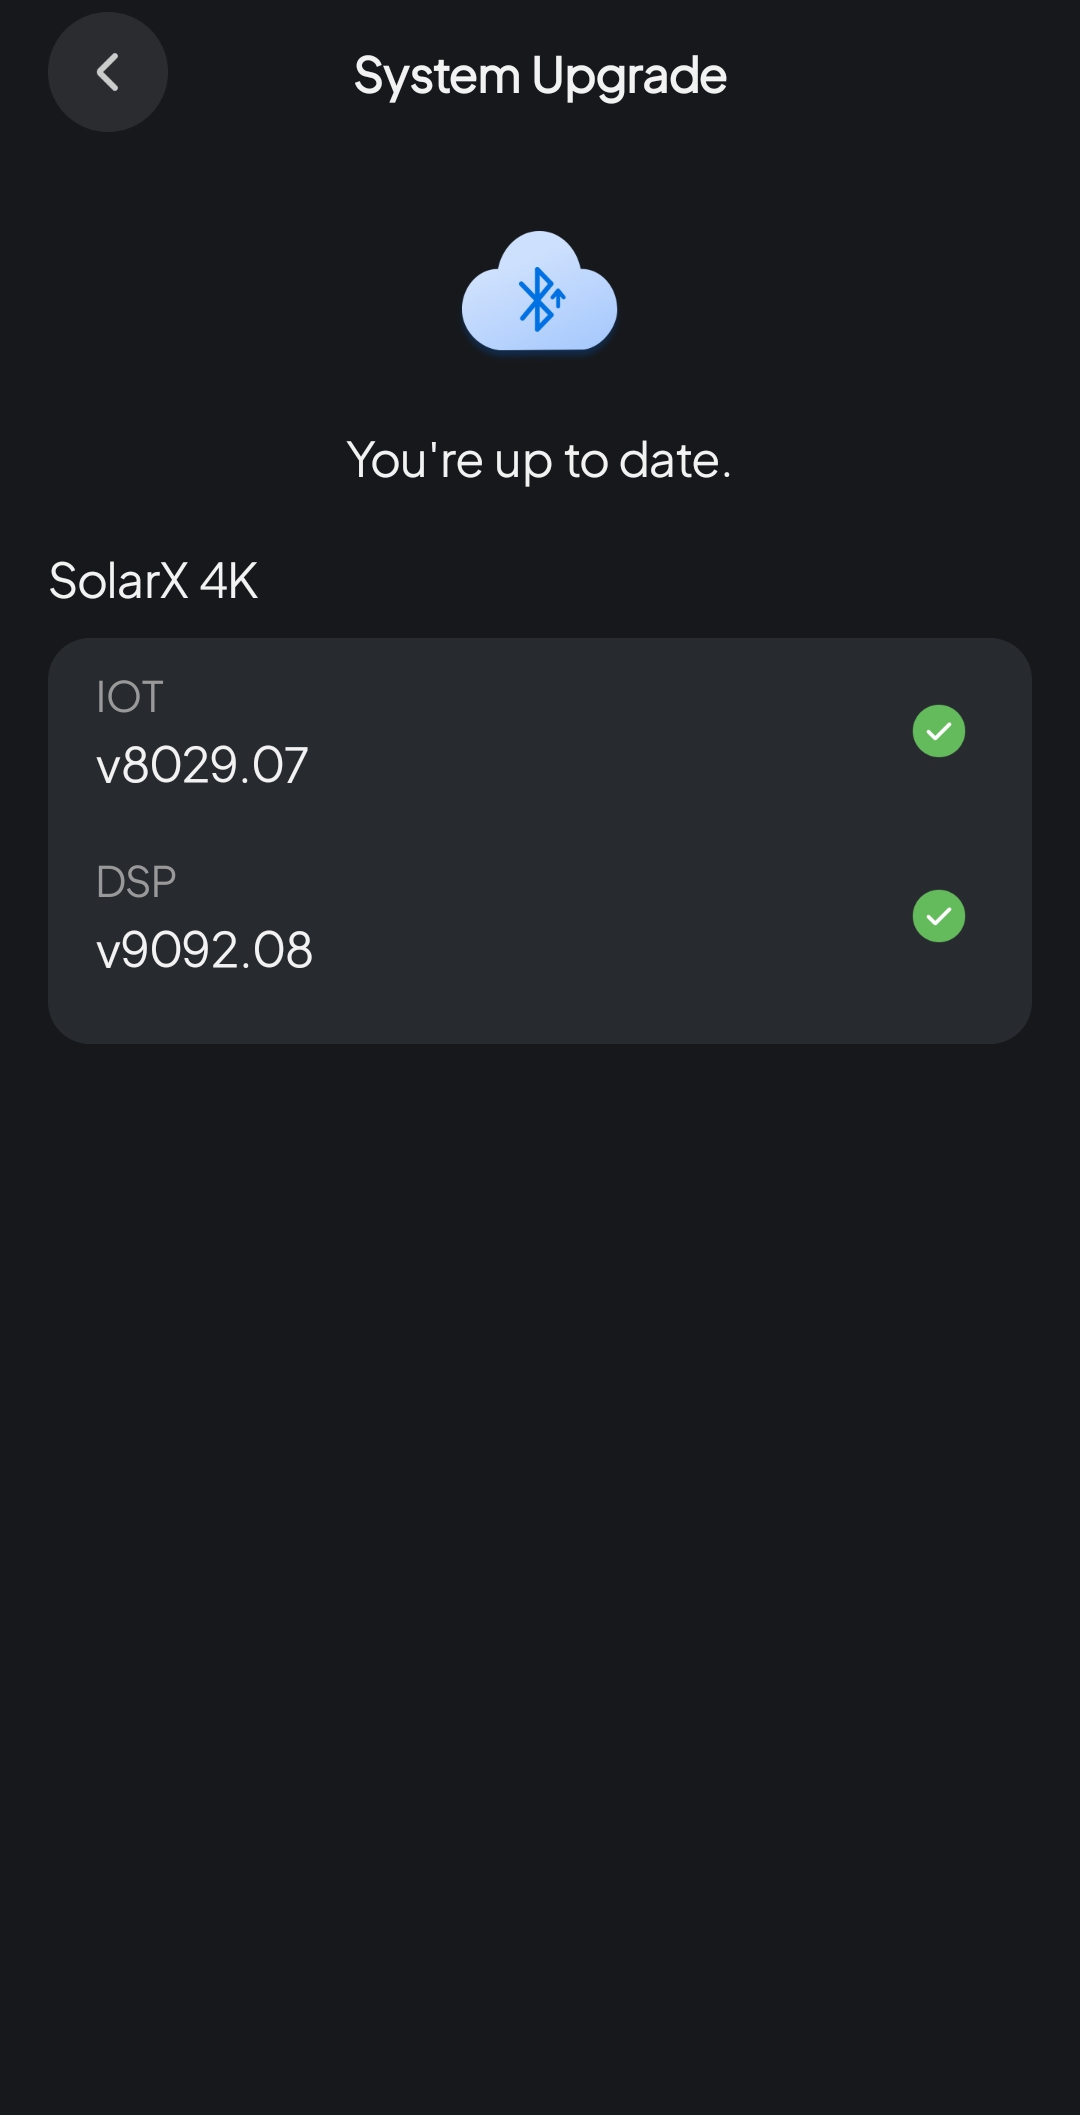Tap the green checkmark for IOT

point(938,731)
